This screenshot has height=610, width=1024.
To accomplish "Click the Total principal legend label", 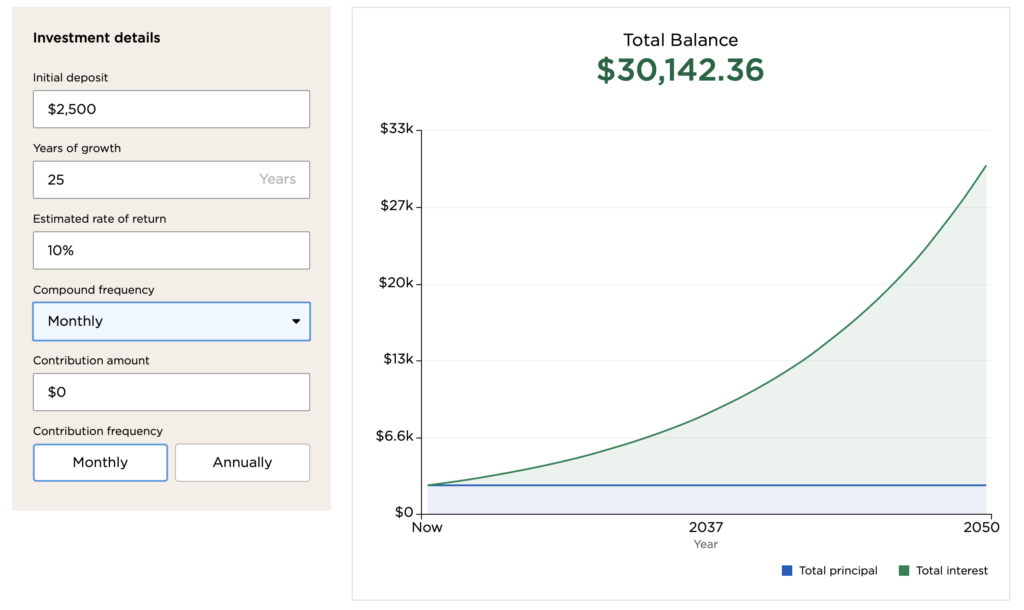I will [x=838, y=571].
